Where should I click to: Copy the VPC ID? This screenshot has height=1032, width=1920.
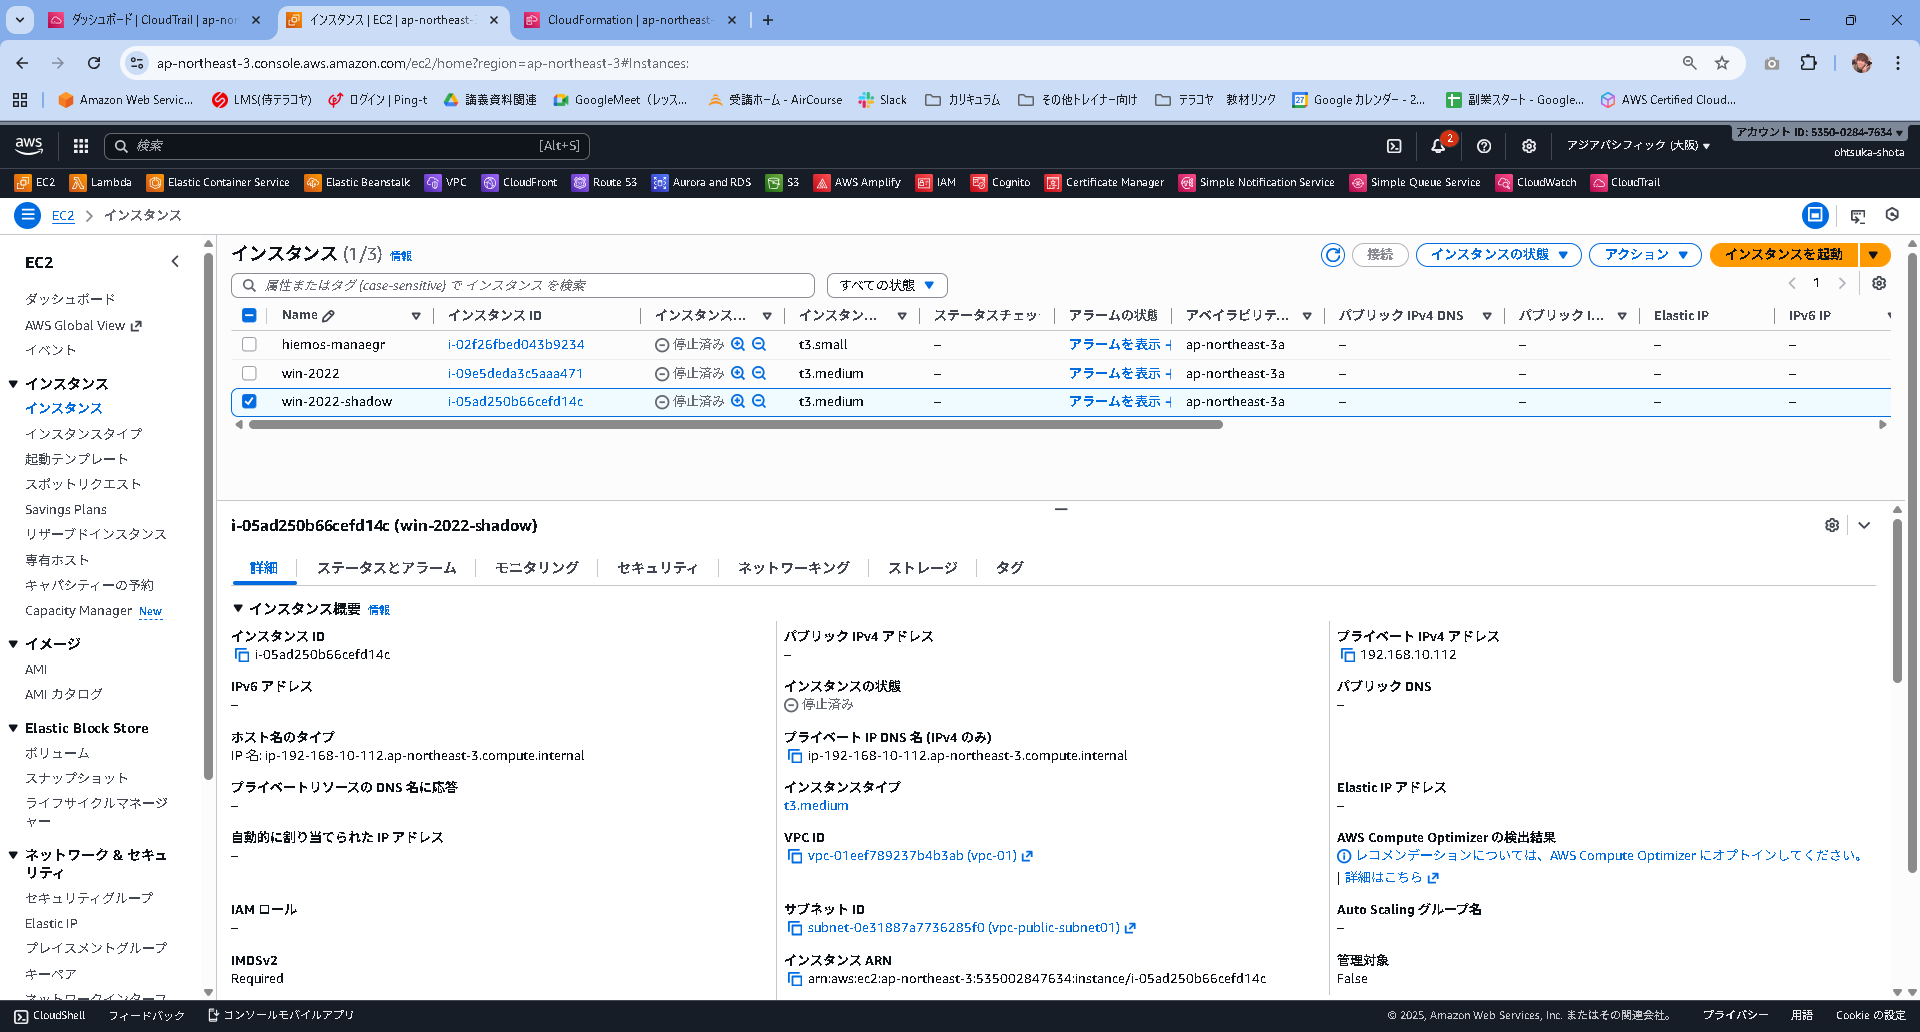point(795,856)
